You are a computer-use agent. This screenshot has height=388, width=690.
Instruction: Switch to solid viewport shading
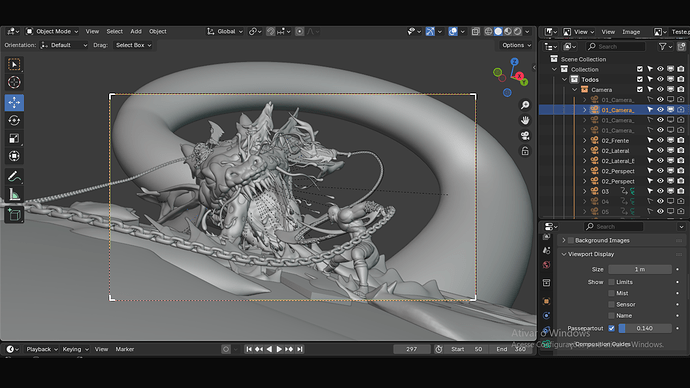coord(498,32)
